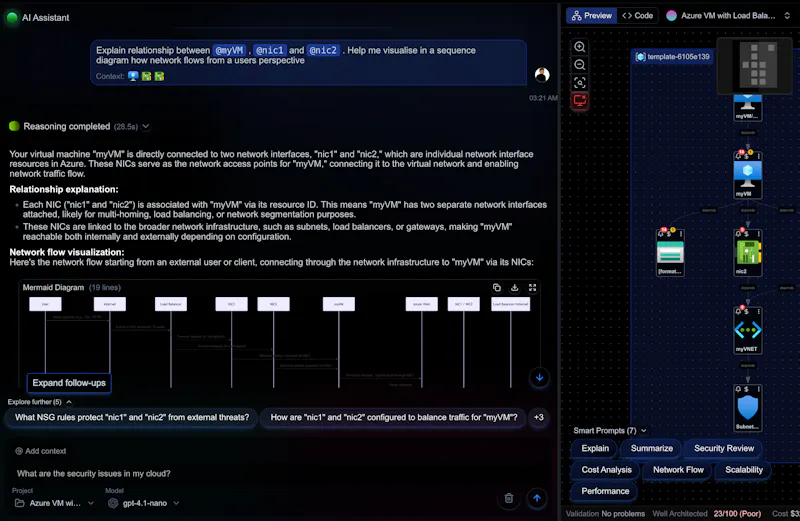This screenshot has width=800, height=521.
Task: Click the Well Architected 23/100 (Poor) score
Action: click(706, 514)
